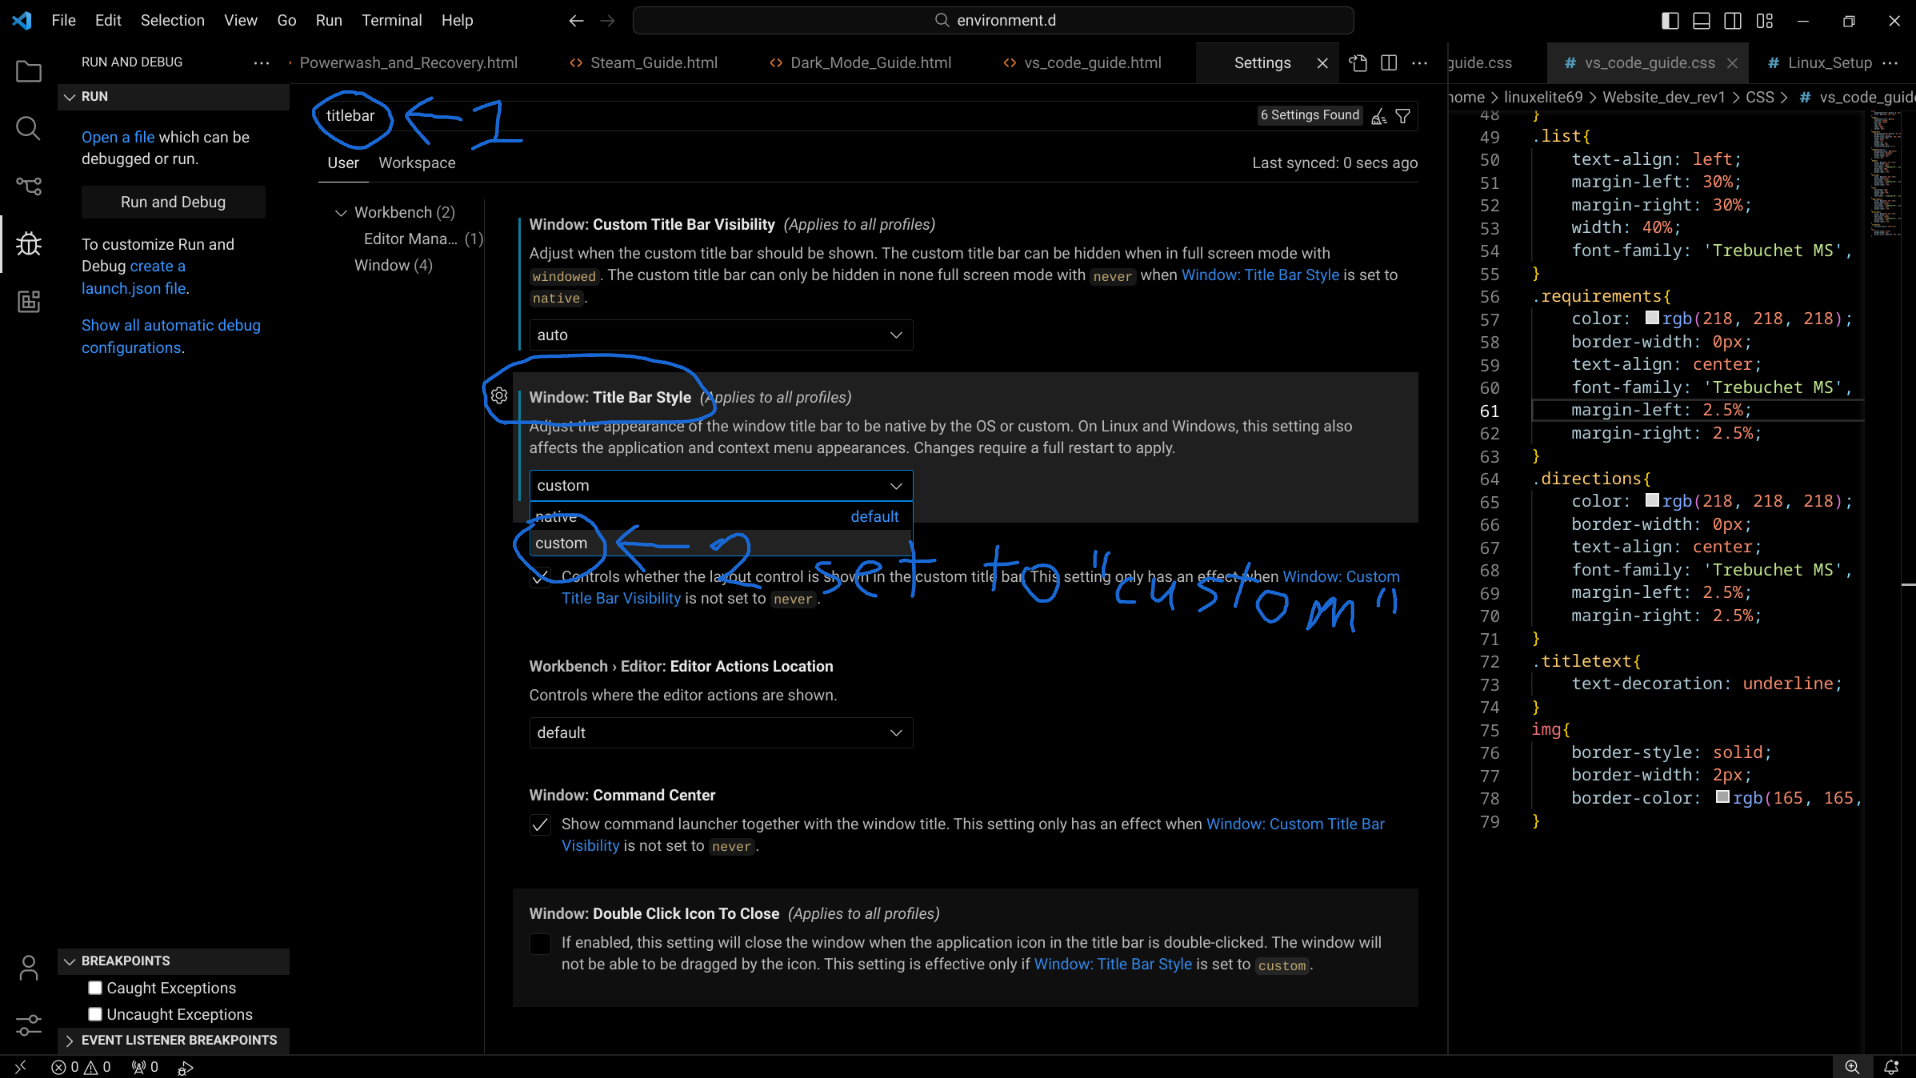
Task: Follow the 'Open a file' link
Action: [x=118, y=137]
